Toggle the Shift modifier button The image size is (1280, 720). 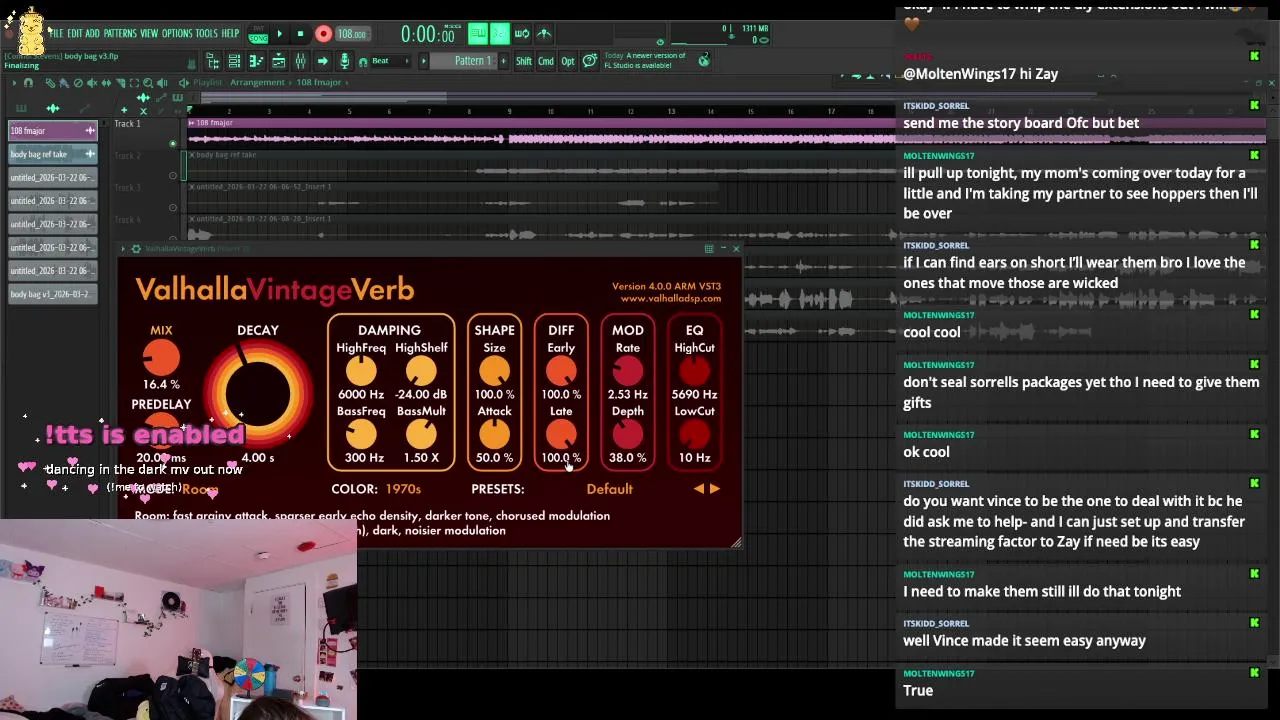click(523, 61)
